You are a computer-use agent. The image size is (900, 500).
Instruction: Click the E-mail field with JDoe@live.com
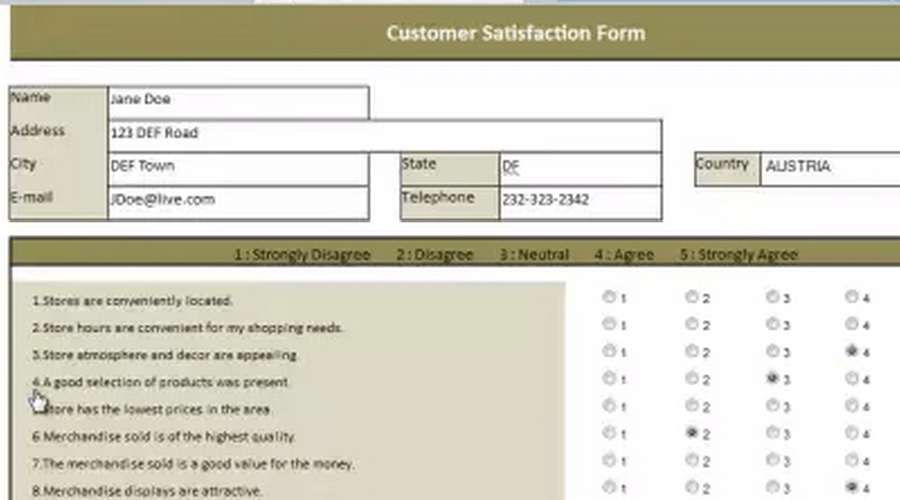click(x=238, y=203)
